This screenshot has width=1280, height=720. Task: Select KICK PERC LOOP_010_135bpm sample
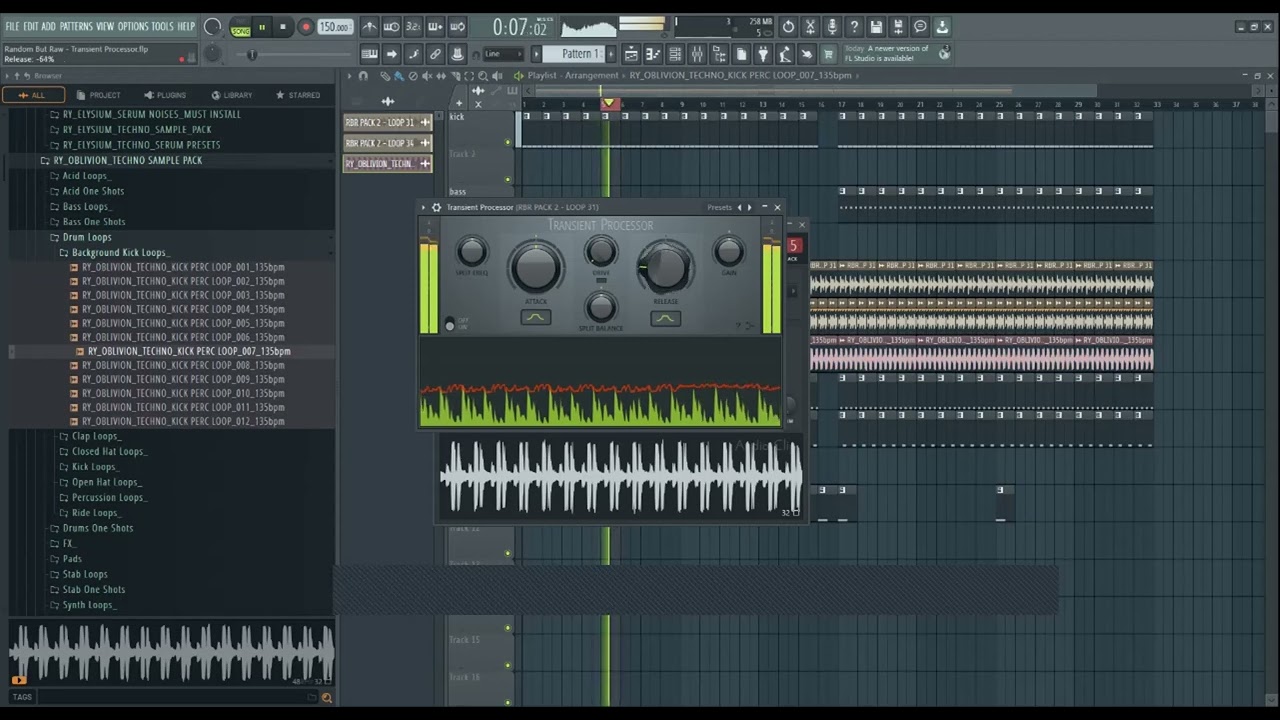182,393
